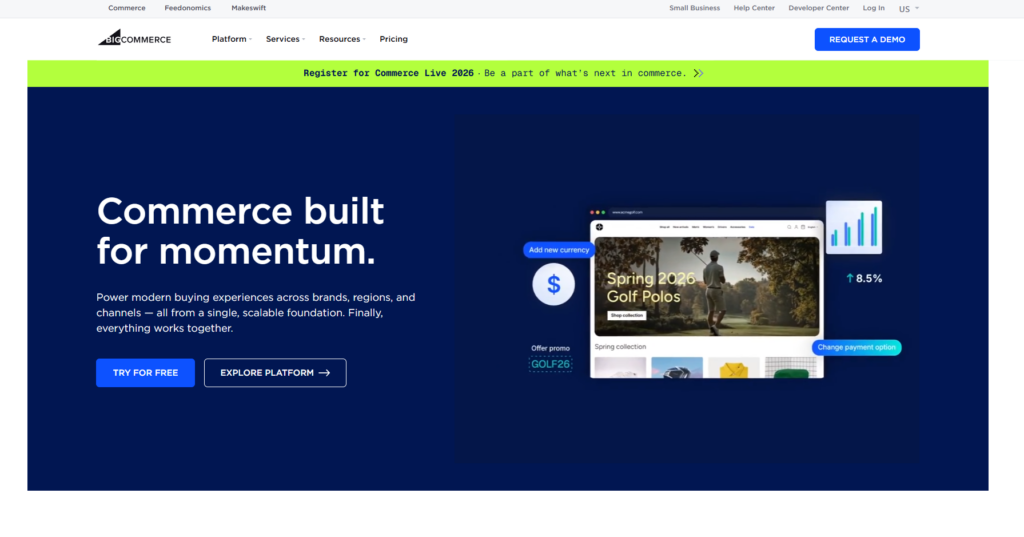The width and height of the screenshot is (1024, 537).
Task: Click the Log In link
Action: pos(873,8)
